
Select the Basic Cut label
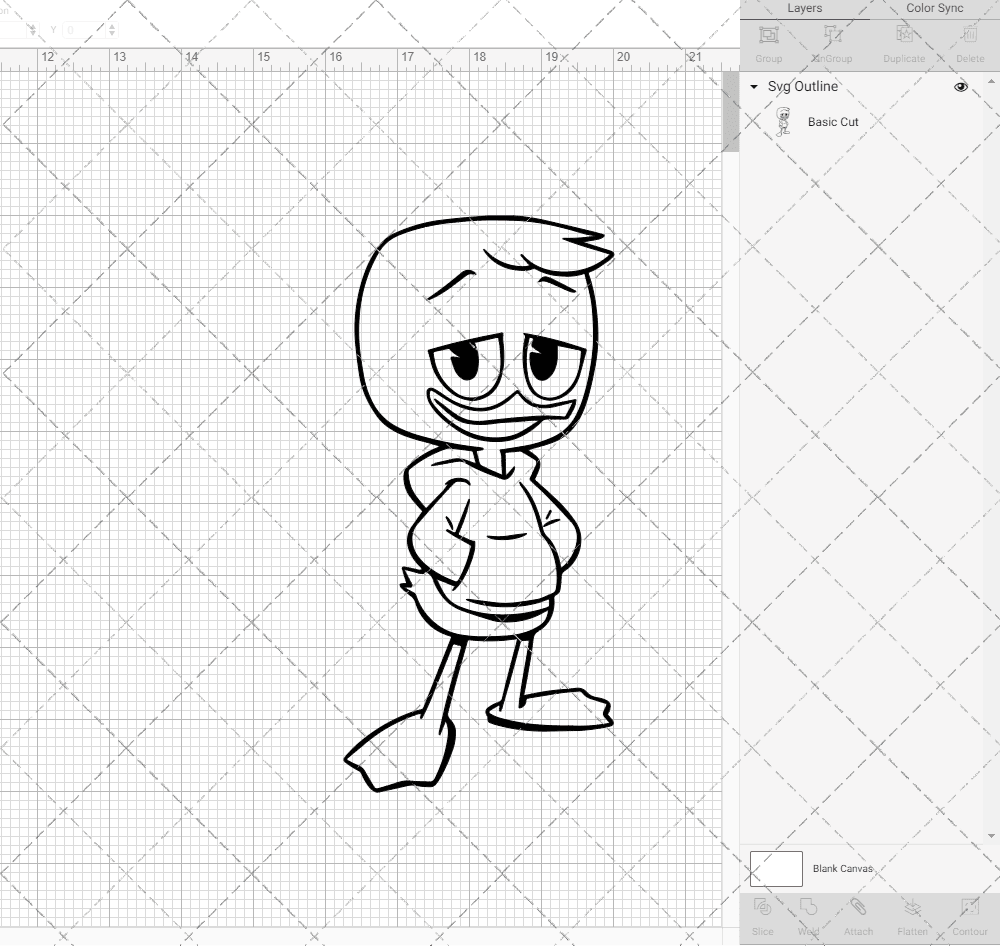(833, 122)
